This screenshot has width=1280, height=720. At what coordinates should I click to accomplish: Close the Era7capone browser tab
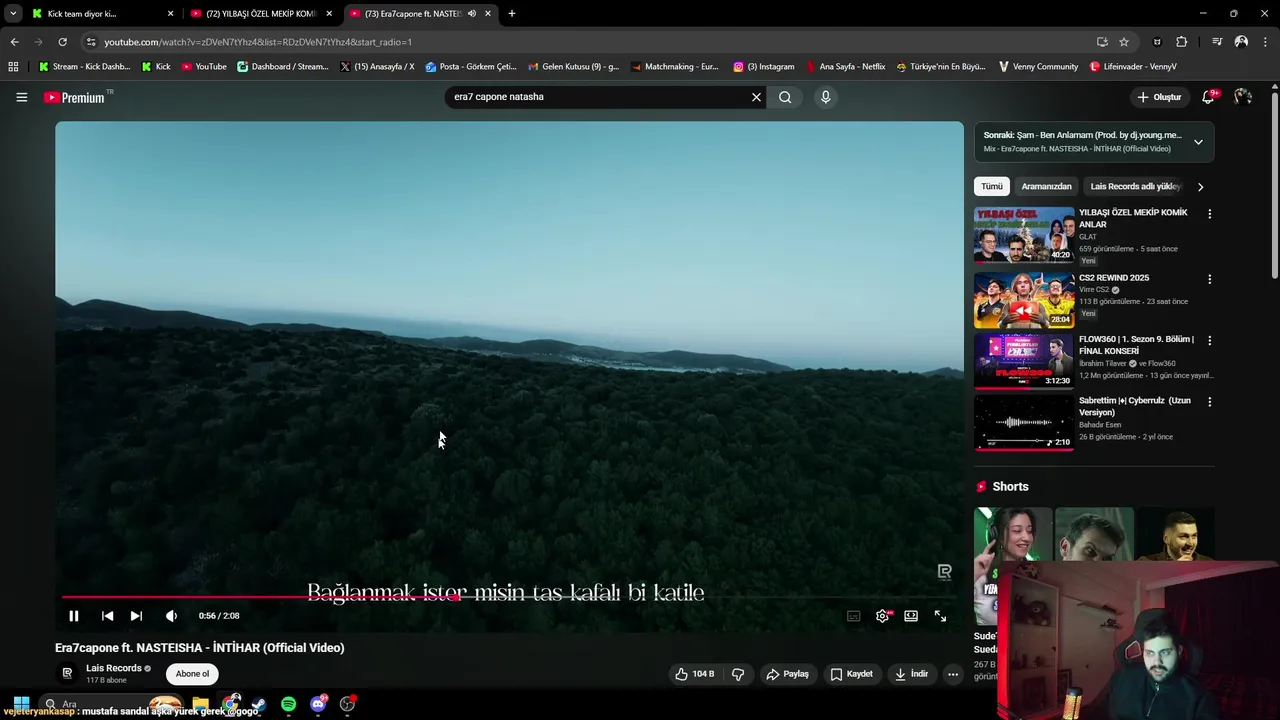(488, 14)
